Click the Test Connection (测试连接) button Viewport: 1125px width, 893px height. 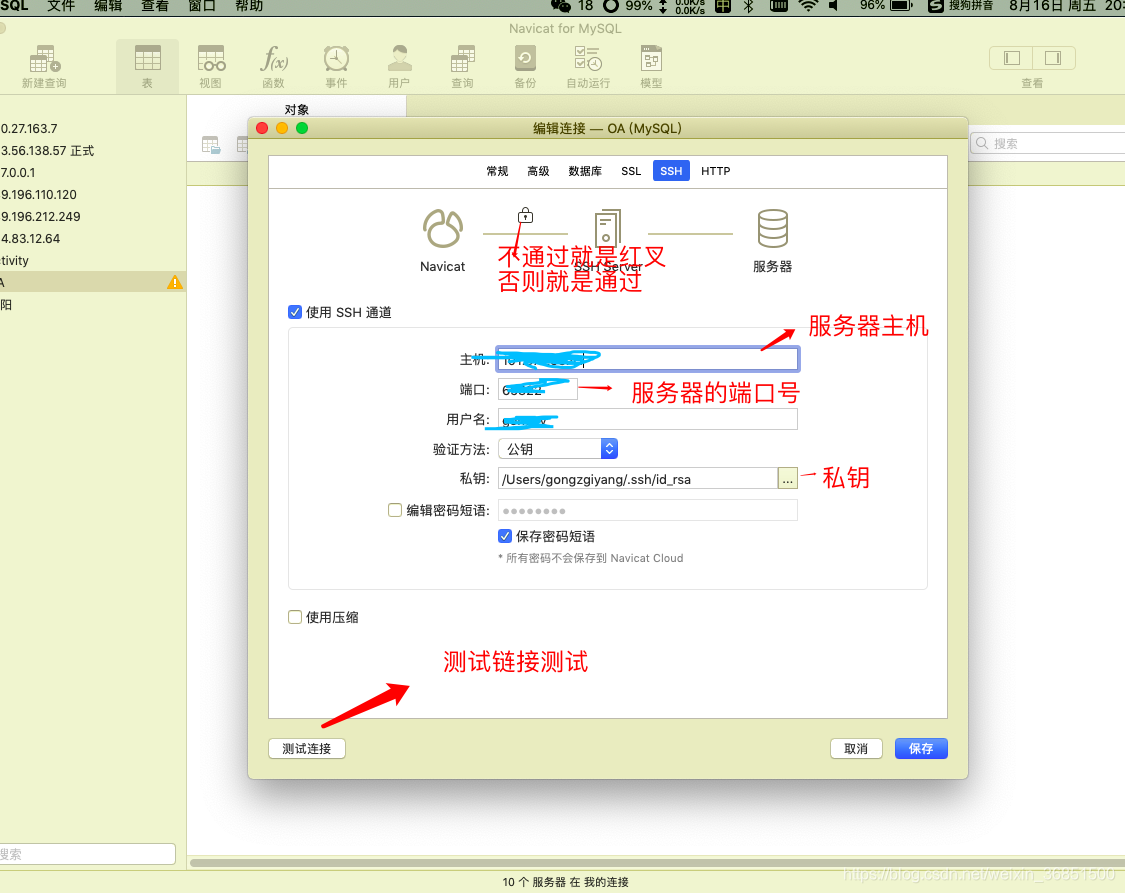pos(307,748)
